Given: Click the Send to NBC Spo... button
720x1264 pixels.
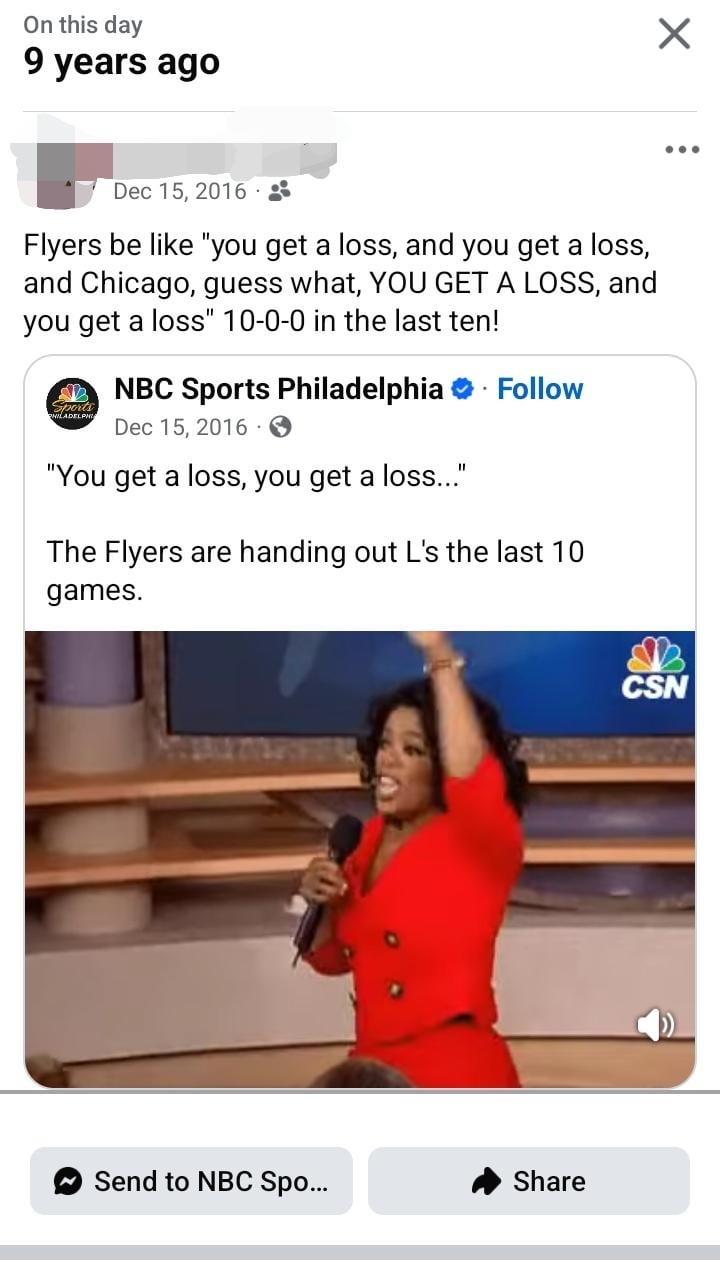Looking at the screenshot, I should [191, 1181].
